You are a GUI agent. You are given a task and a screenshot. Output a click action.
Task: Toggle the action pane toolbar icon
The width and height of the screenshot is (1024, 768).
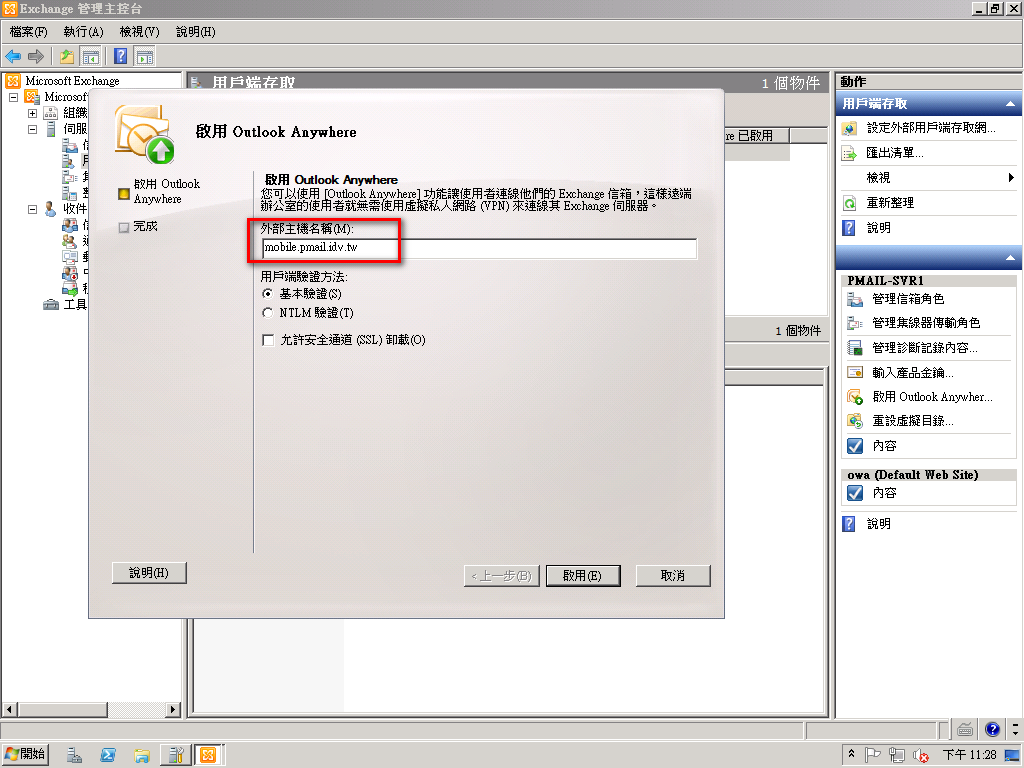coord(145,57)
